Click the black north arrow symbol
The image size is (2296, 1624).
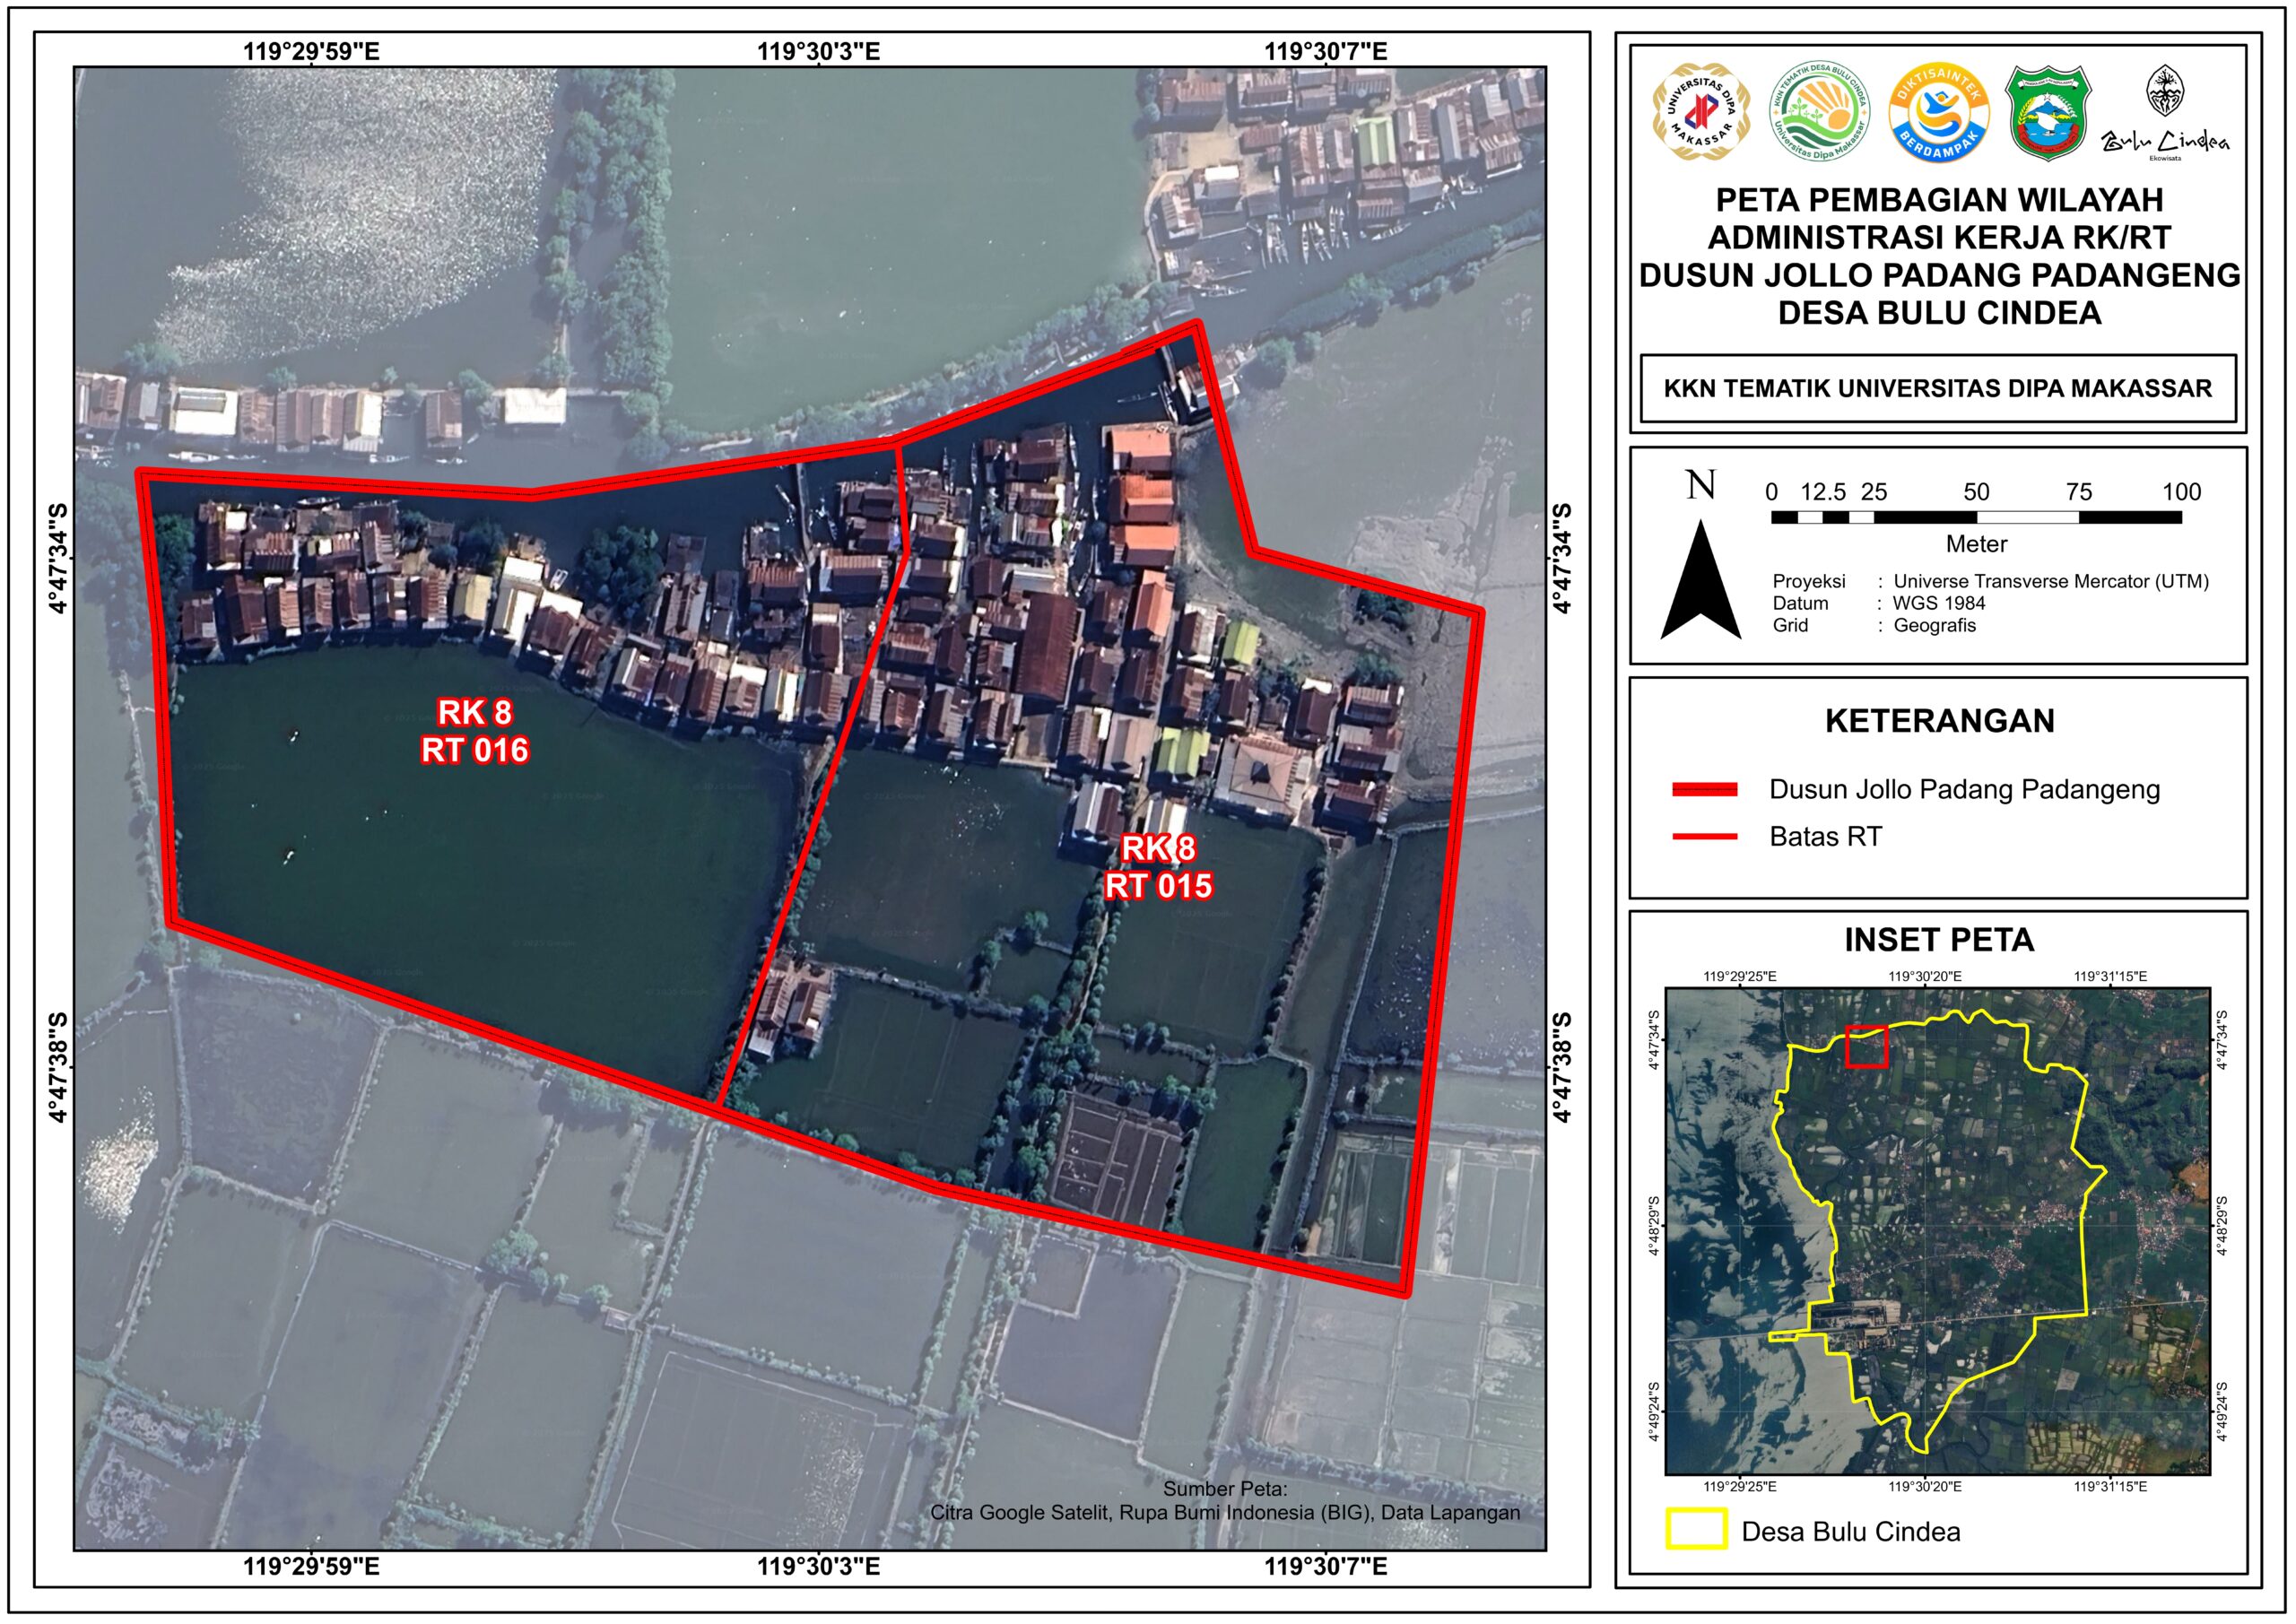[x=1700, y=580]
